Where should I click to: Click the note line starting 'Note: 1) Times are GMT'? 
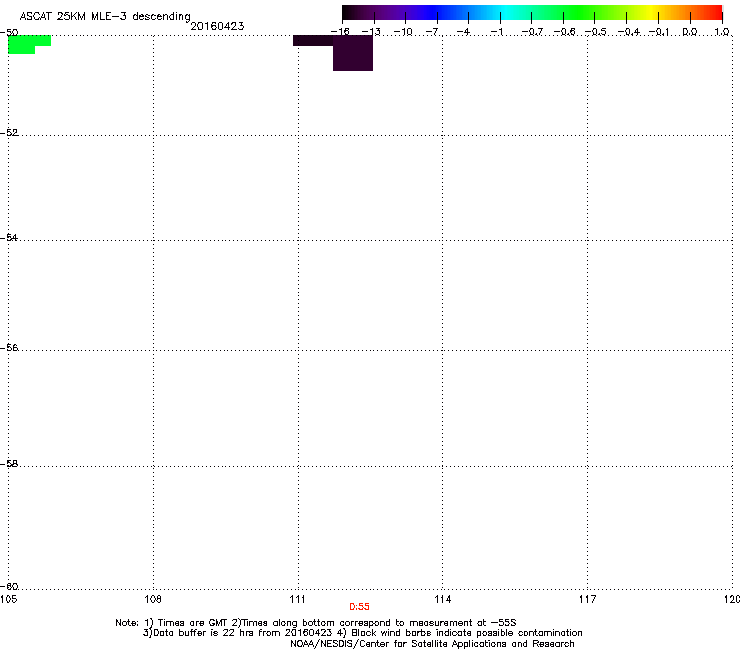(x=316, y=623)
